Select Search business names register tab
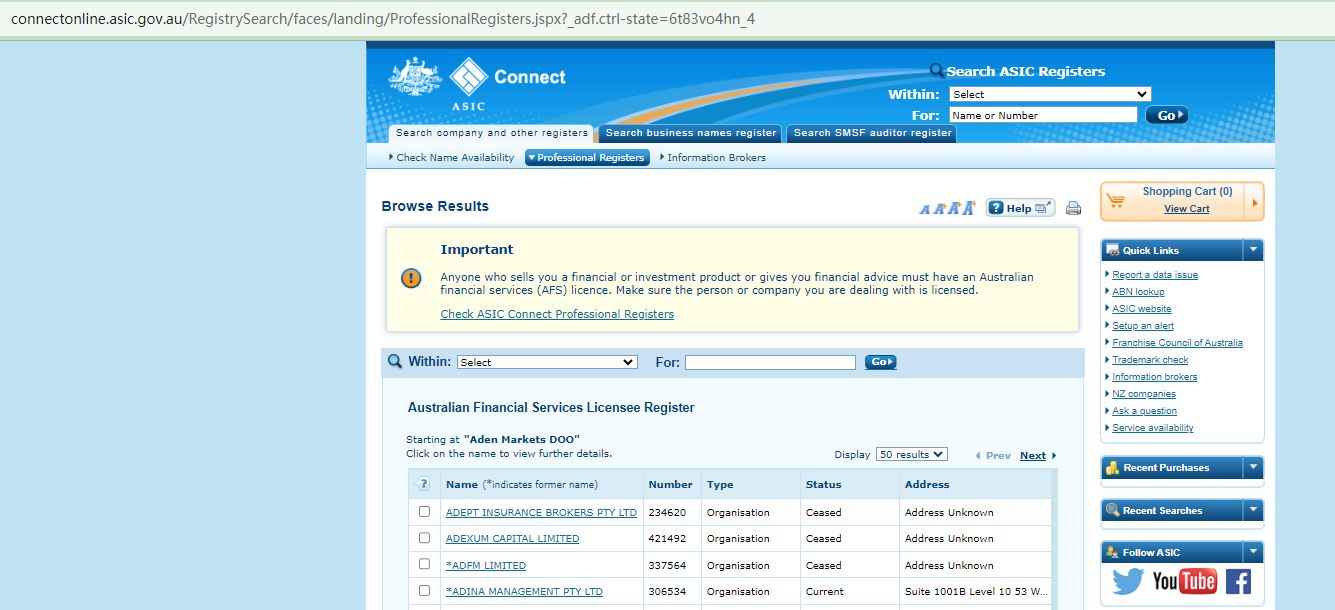 pyautogui.click(x=690, y=133)
